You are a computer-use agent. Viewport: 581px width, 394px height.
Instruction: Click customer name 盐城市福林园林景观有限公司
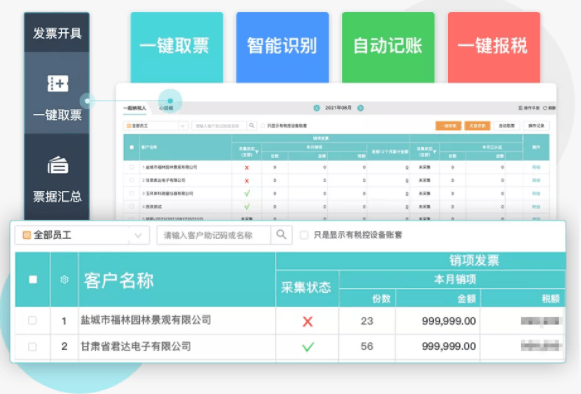tap(146, 320)
